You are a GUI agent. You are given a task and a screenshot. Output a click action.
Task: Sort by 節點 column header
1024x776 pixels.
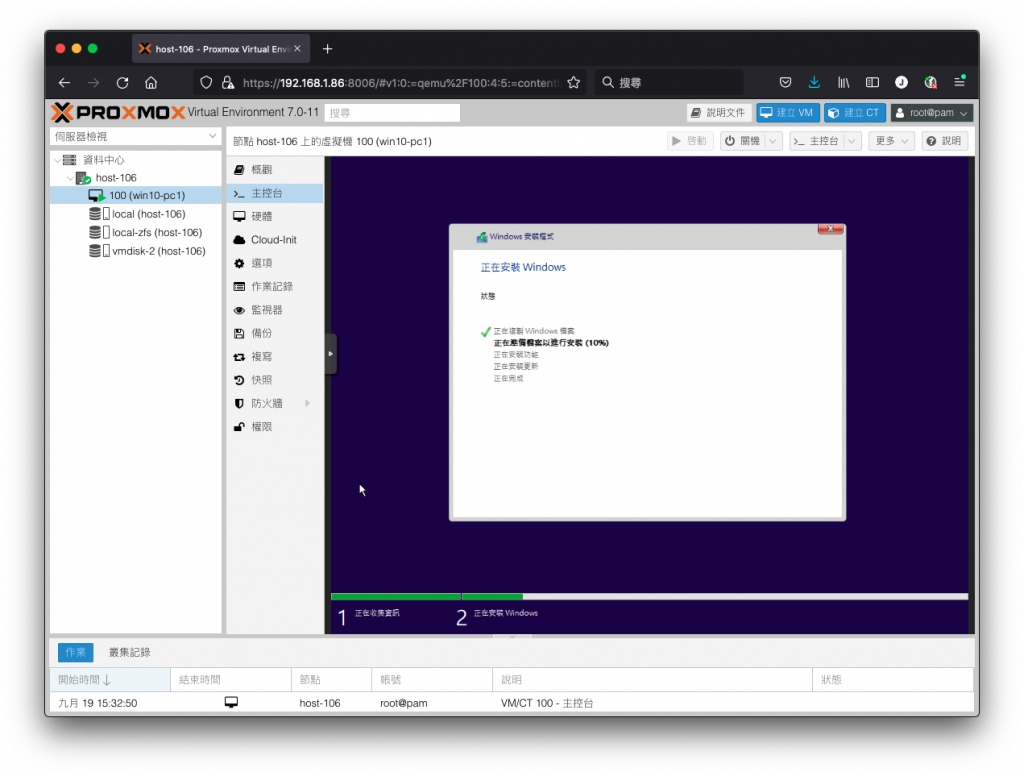point(331,680)
